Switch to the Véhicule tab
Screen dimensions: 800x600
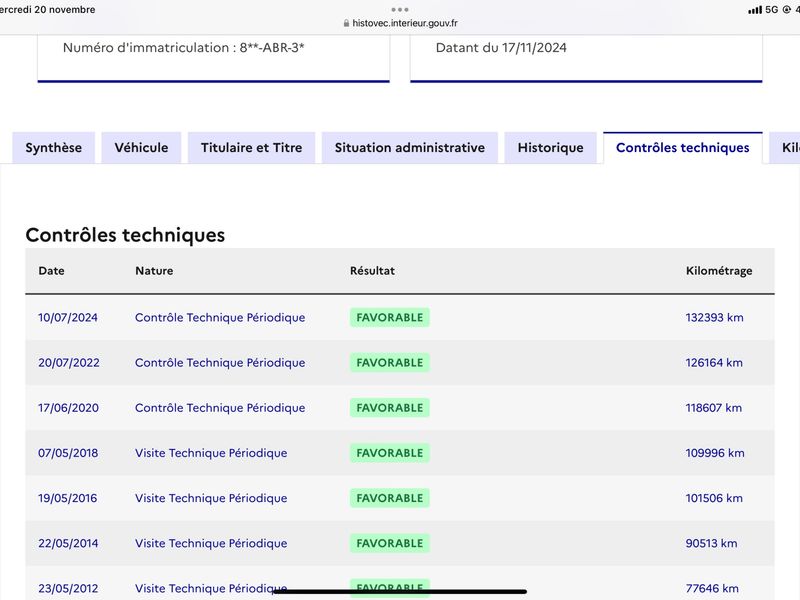point(141,148)
